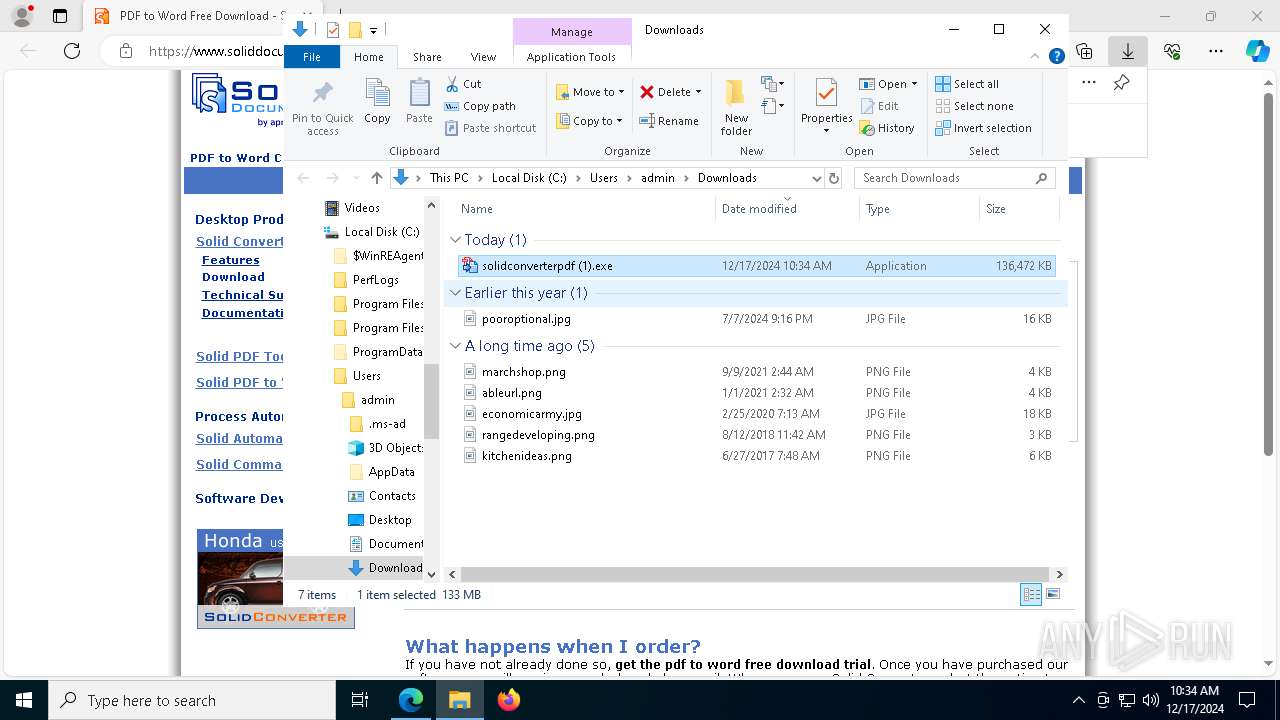Click Cut in Clipboard group
The height and width of the screenshot is (720, 1280).
(x=464, y=84)
